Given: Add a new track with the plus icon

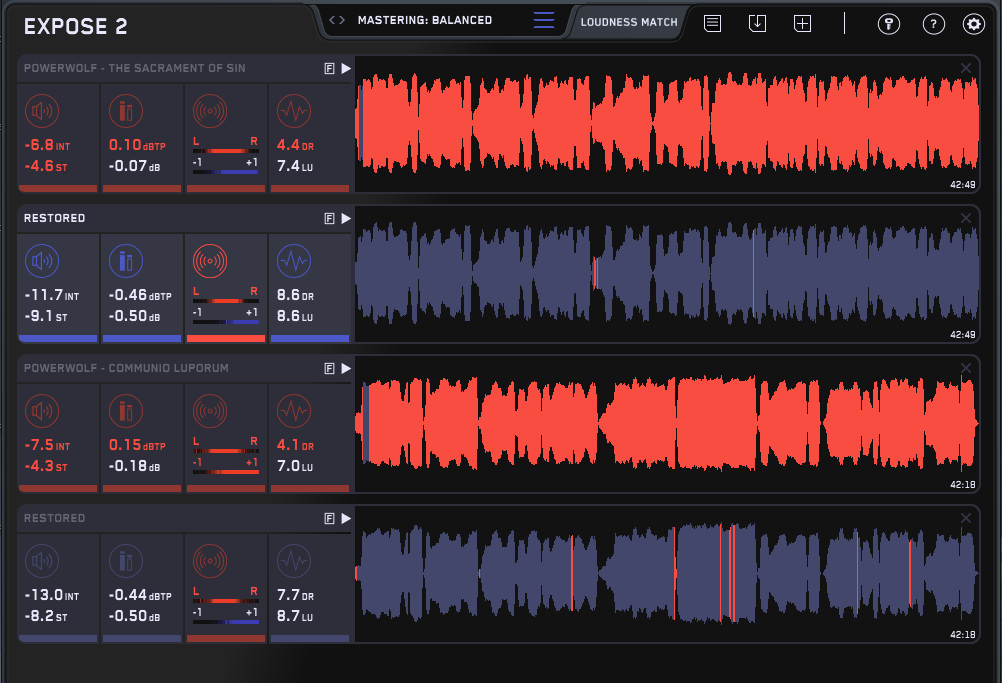Looking at the screenshot, I should pos(802,24).
